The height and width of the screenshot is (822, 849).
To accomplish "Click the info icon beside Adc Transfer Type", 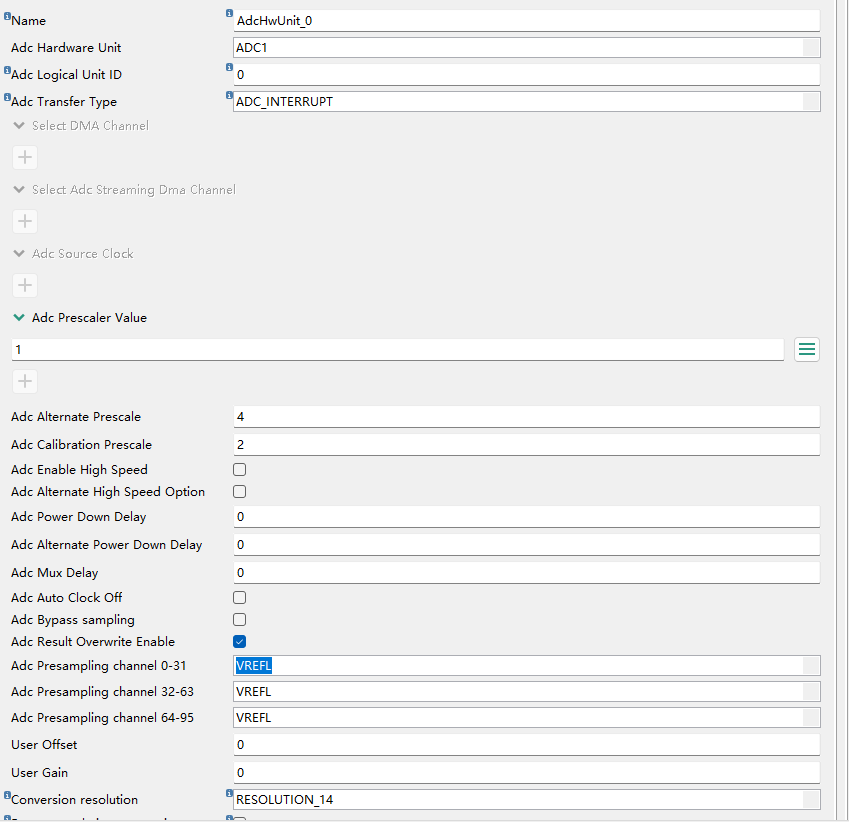I will (x=7, y=98).
